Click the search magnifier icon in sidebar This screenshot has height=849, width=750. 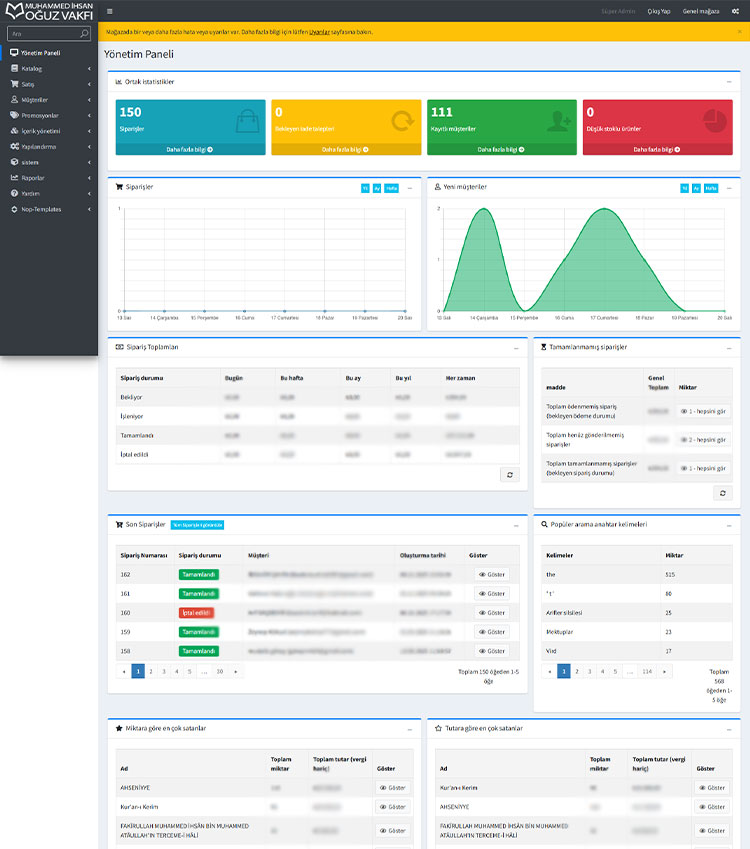pos(84,34)
